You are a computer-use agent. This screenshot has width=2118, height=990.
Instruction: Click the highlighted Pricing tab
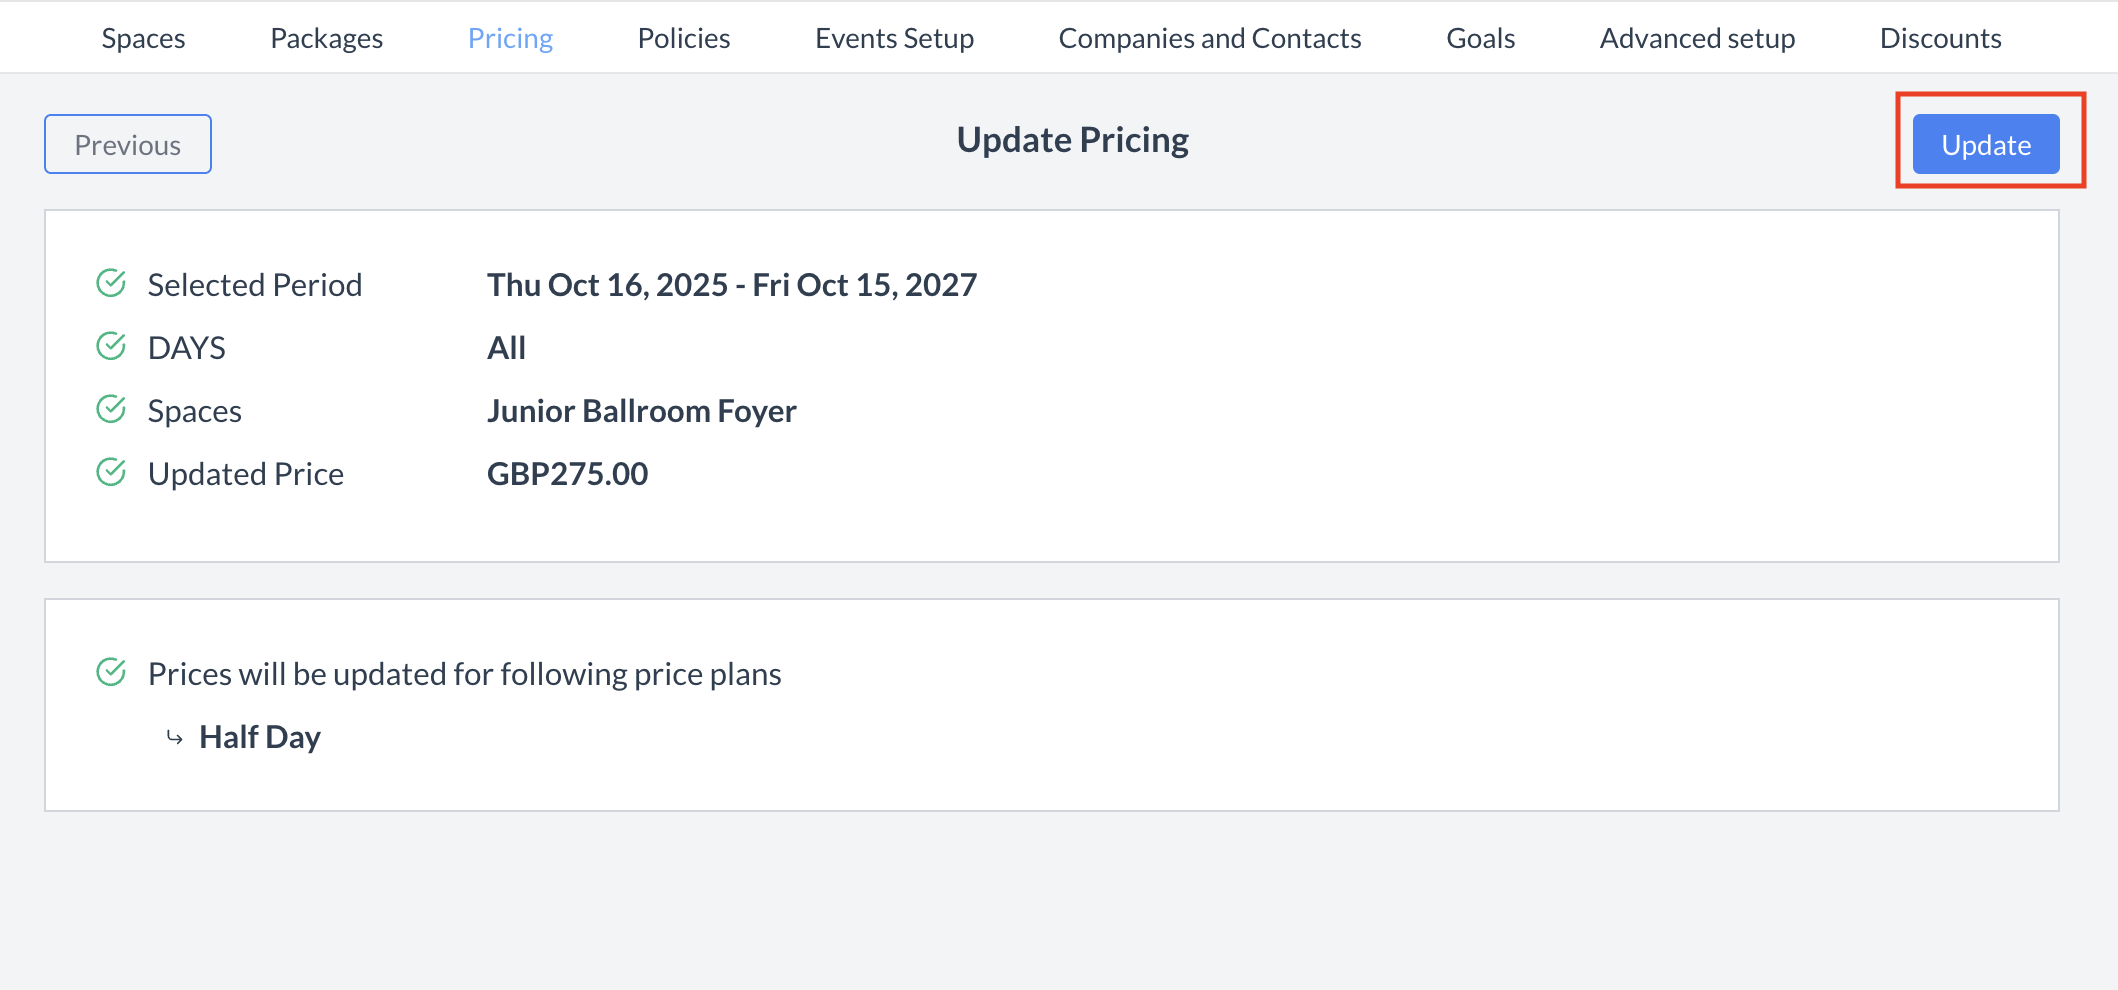[510, 37]
